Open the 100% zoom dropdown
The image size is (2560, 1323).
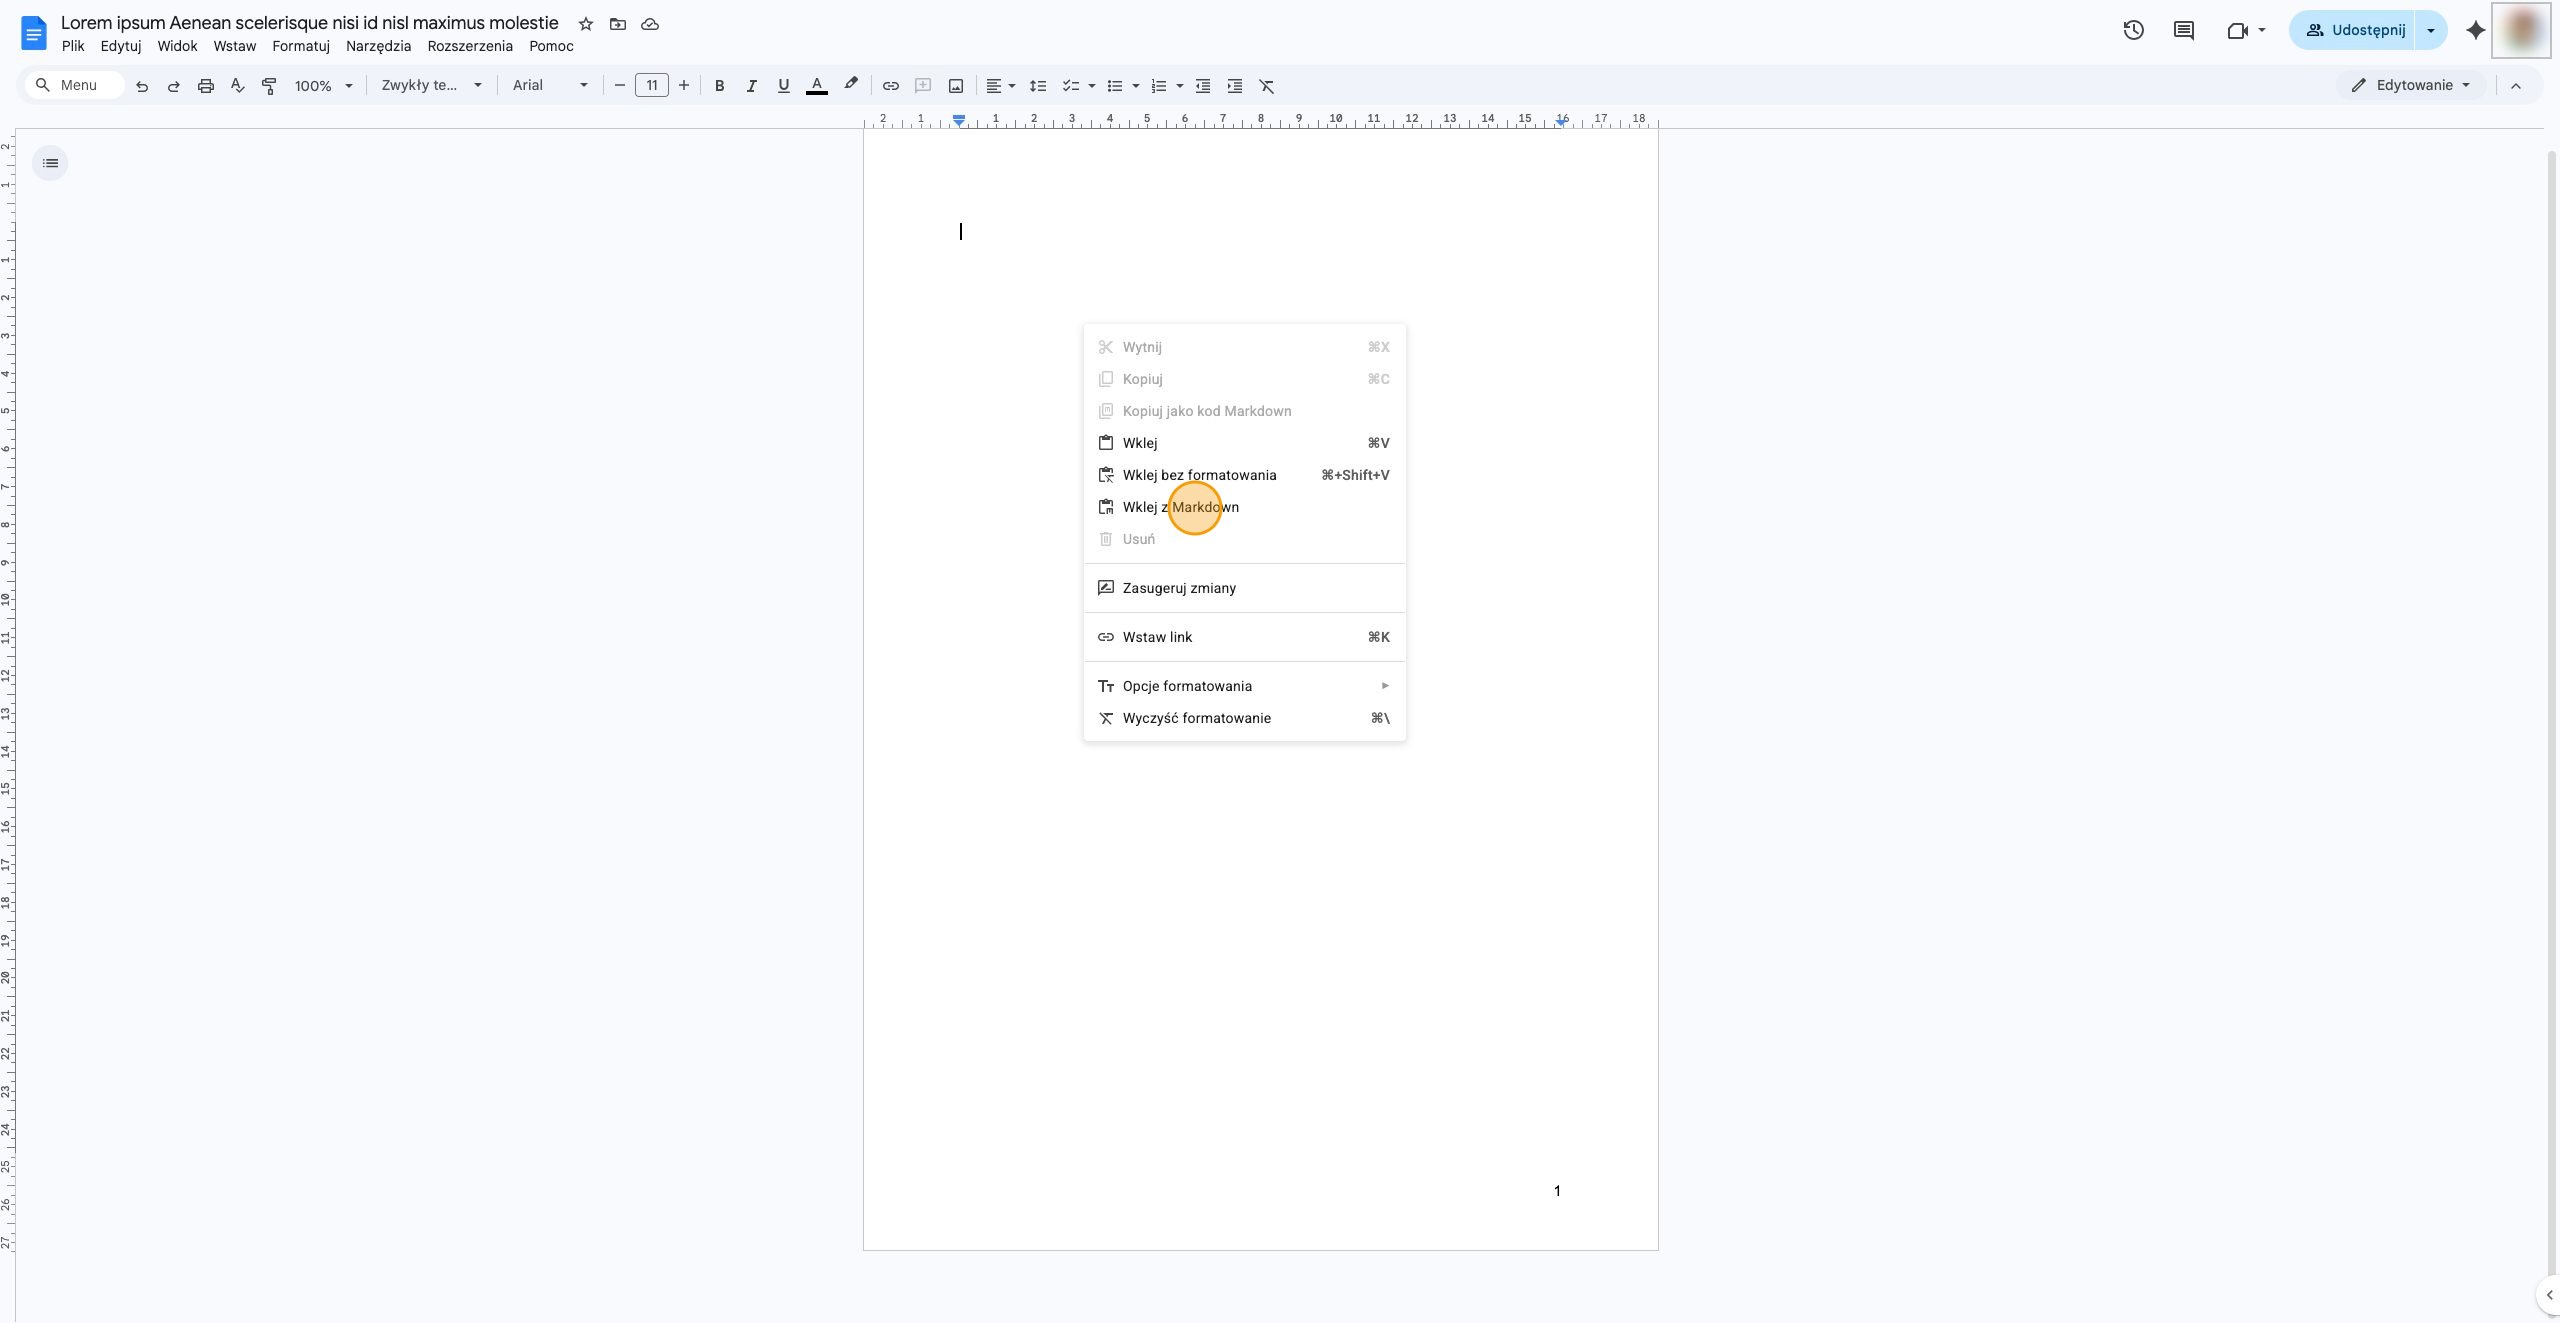[324, 86]
